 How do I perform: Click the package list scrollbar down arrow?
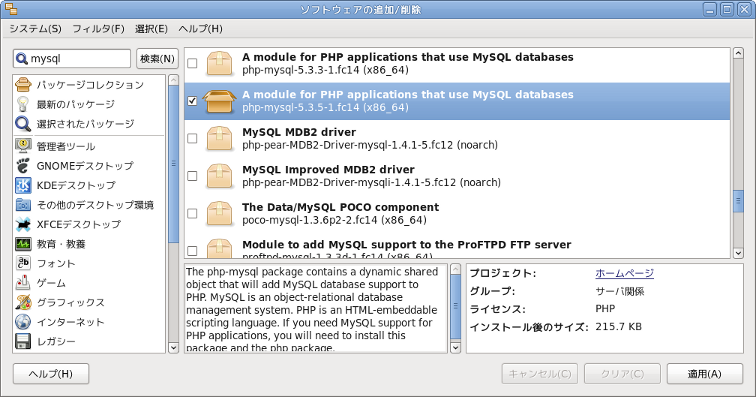click(x=738, y=253)
